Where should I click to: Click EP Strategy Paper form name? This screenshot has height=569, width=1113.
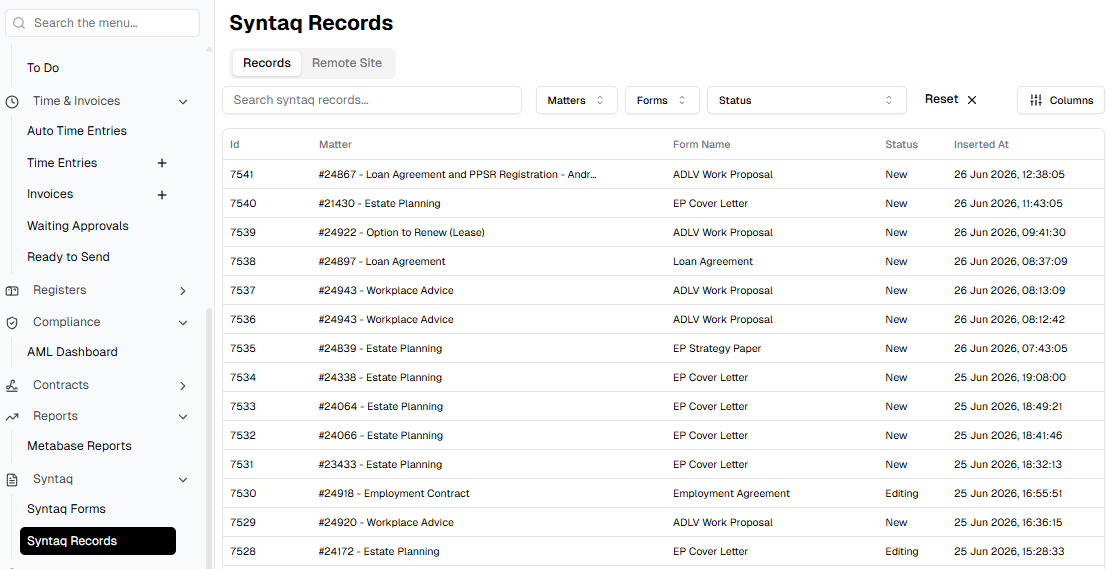pyautogui.click(x=717, y=348)
